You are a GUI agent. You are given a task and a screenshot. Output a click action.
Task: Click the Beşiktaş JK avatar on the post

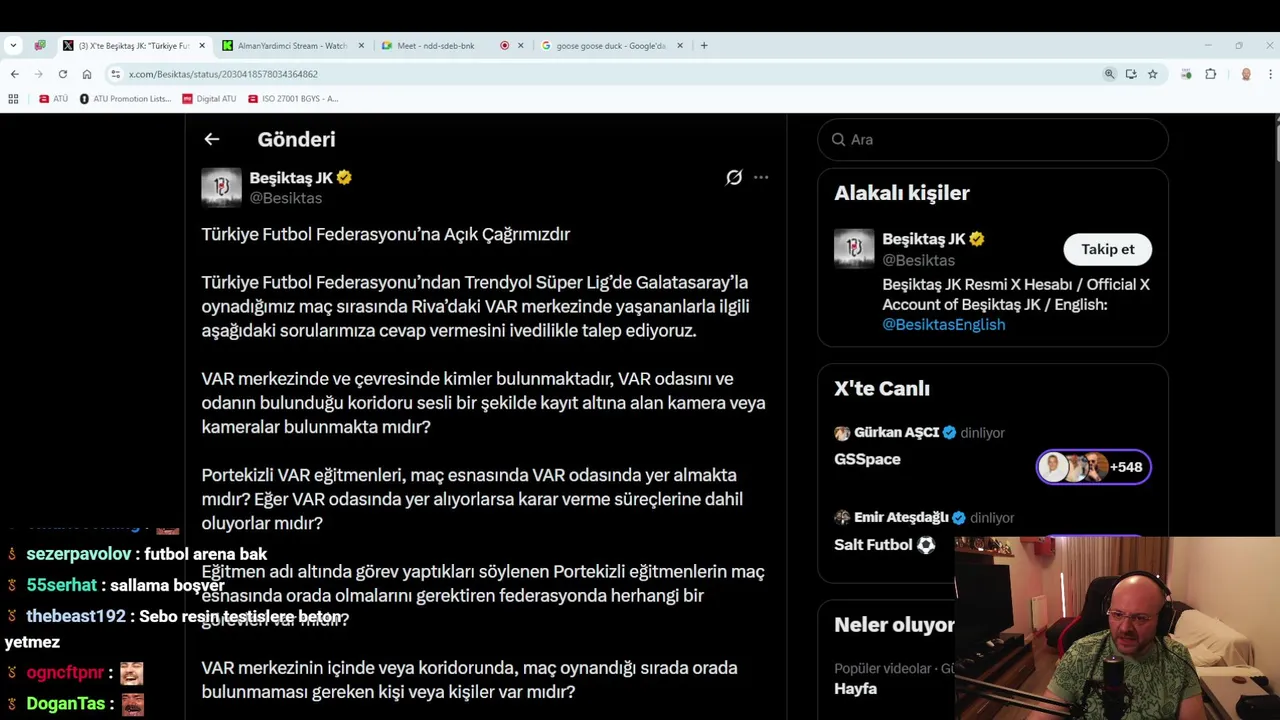point(221,187)
